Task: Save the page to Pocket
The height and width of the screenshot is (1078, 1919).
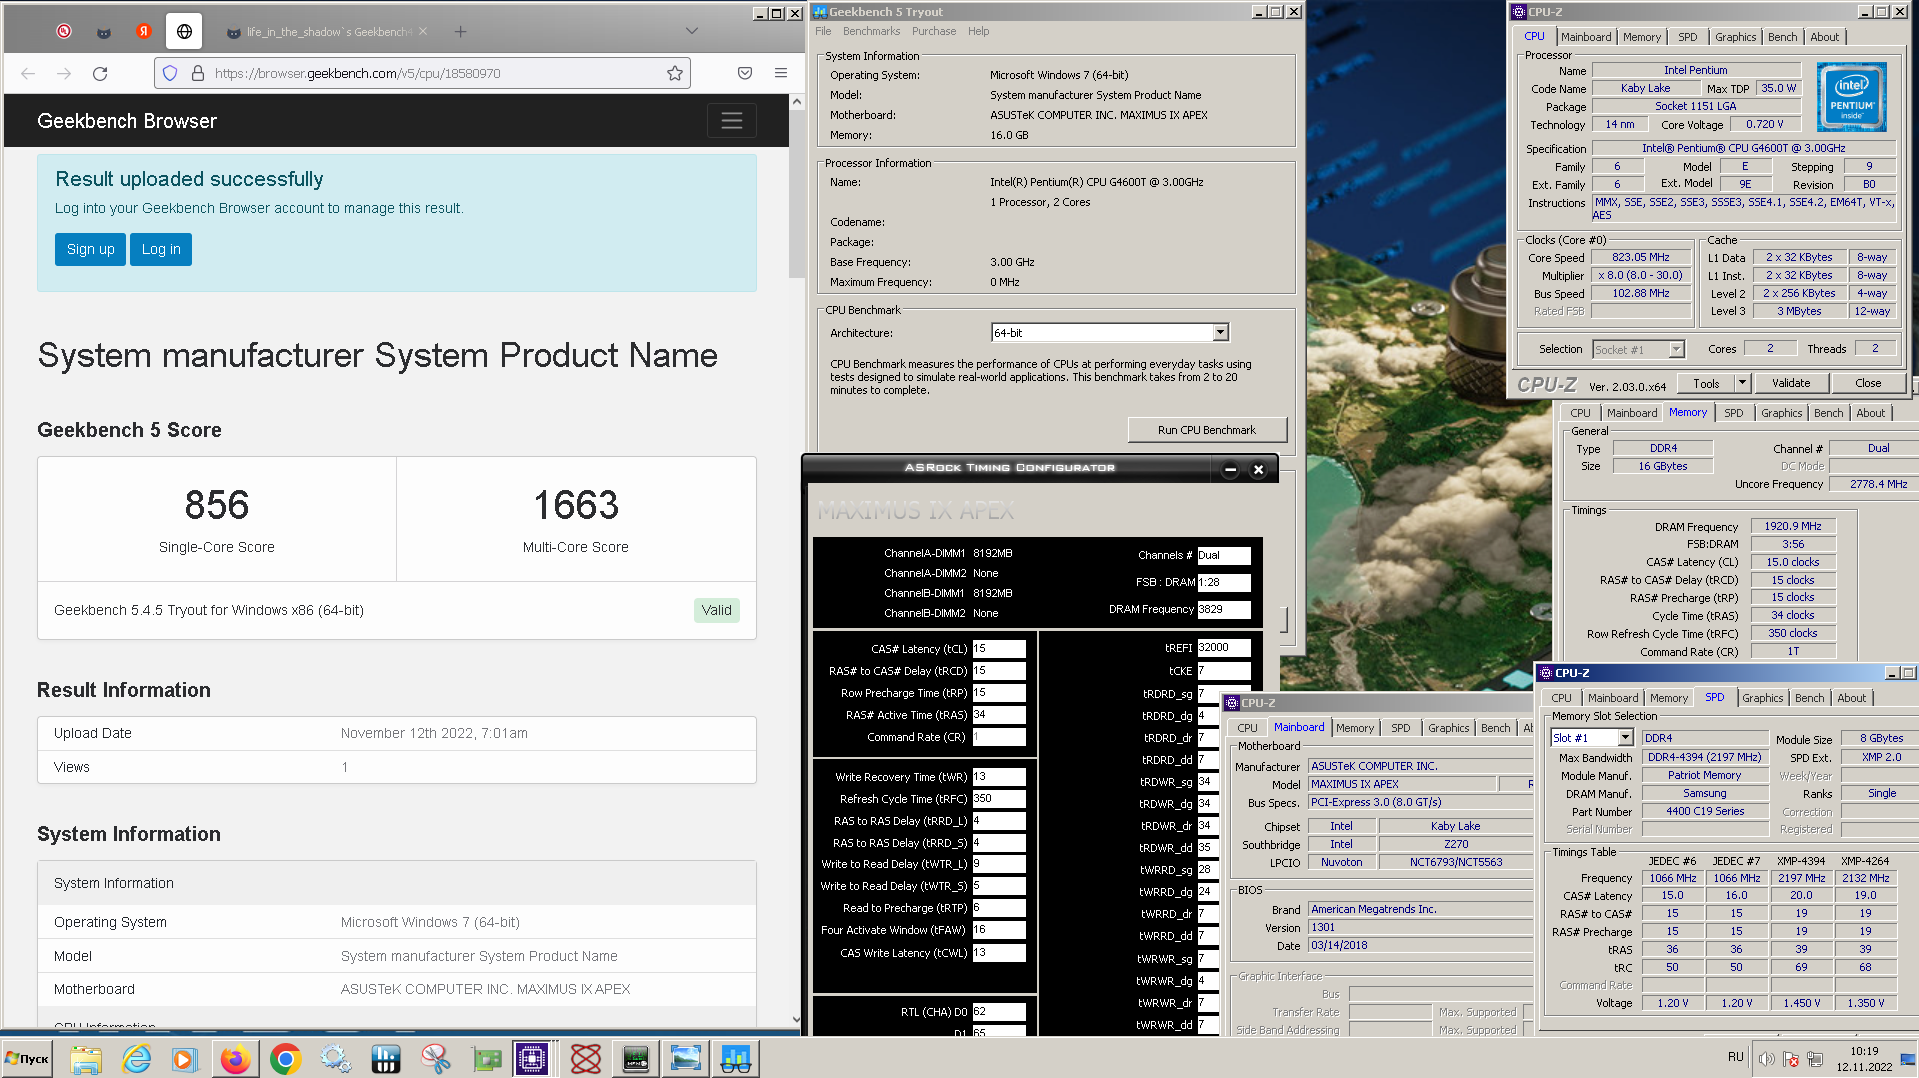Action: click(745, 73)
